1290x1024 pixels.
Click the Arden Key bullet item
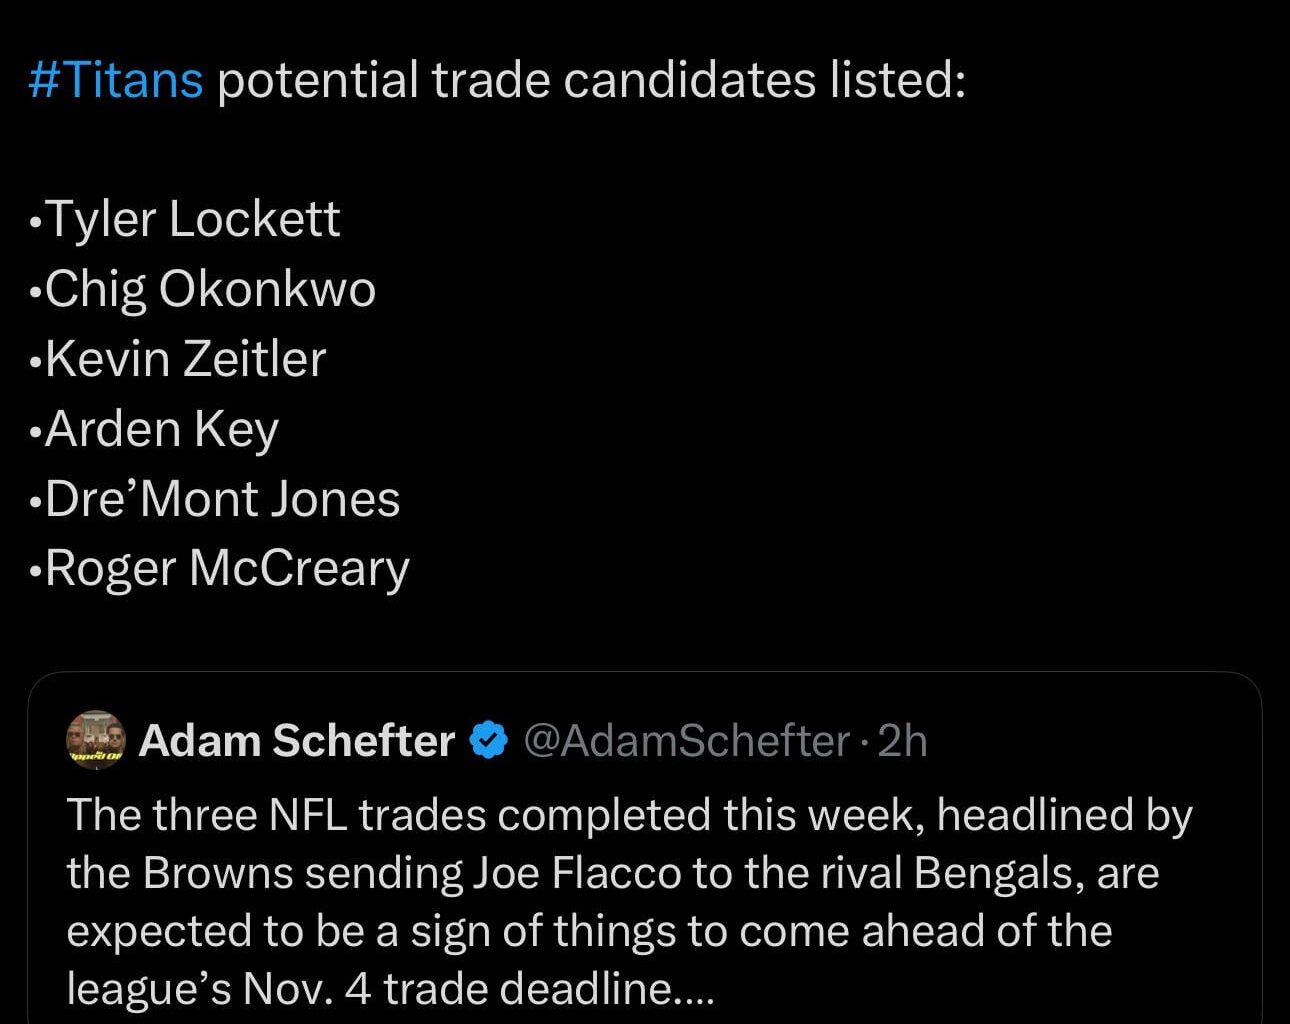[x=163, y=429]
